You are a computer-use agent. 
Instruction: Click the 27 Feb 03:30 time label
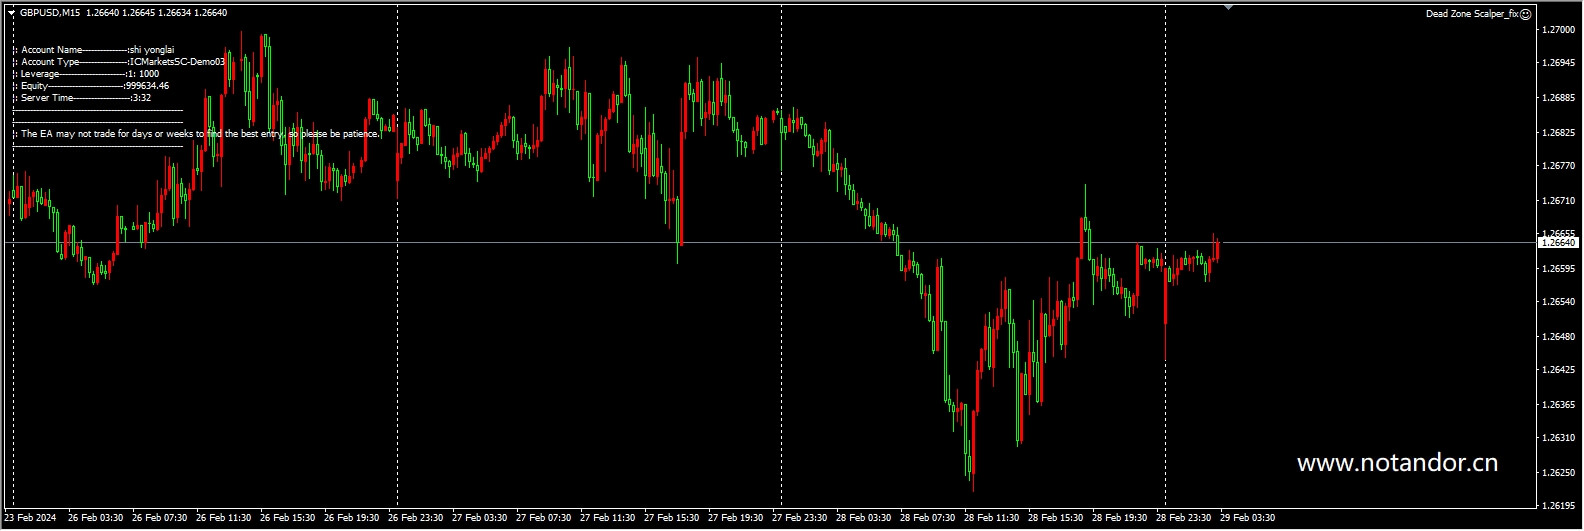[x=480, y=518]
